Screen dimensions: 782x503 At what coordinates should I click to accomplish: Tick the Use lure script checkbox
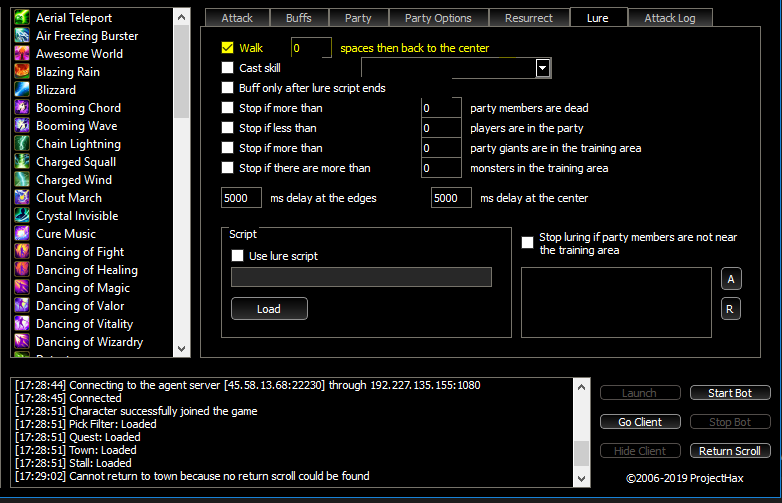click(x=237, y=256)
